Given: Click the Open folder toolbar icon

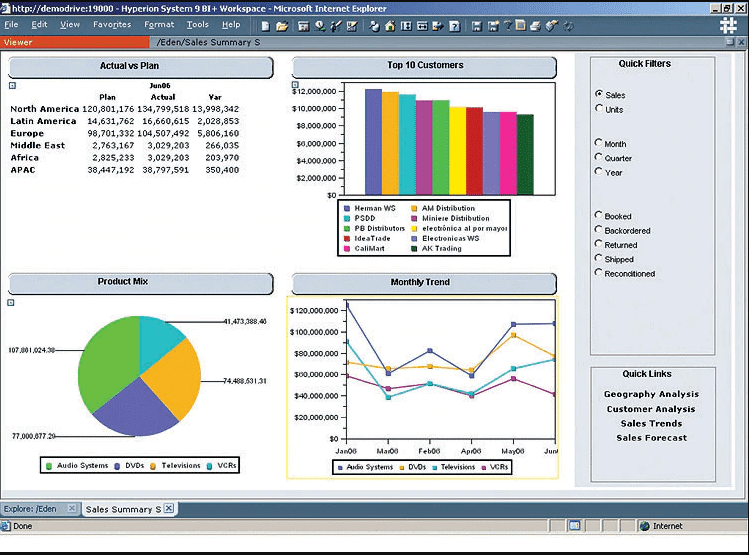Looking at the screenshot, I should click(x=282, y=25).
